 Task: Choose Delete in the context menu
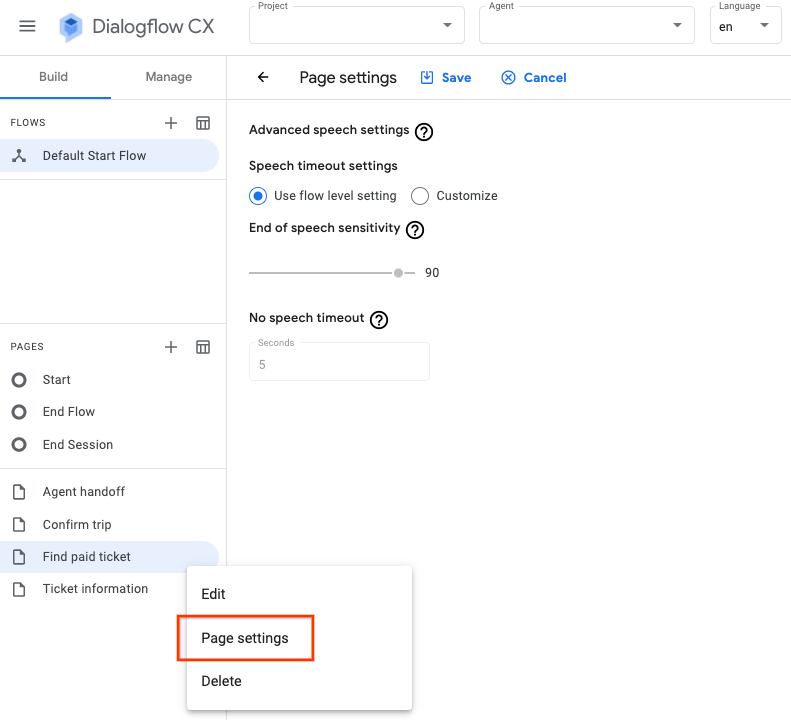coord(299,682)
